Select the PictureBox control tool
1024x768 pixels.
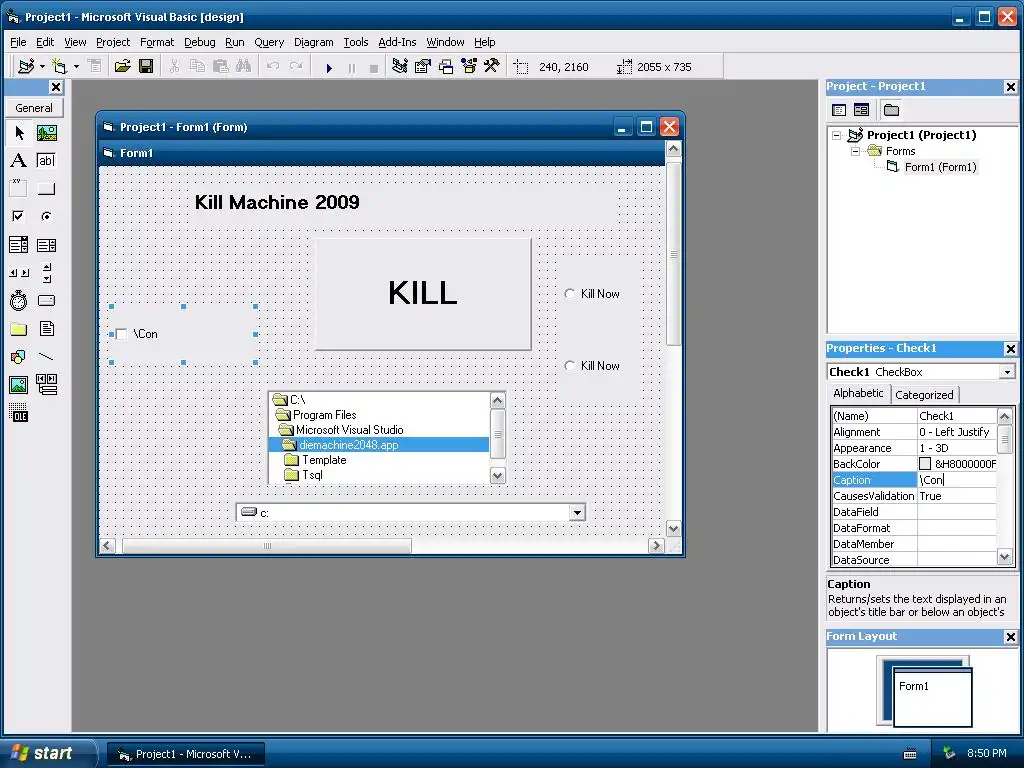pyautogui.click(x=46, y=133)
